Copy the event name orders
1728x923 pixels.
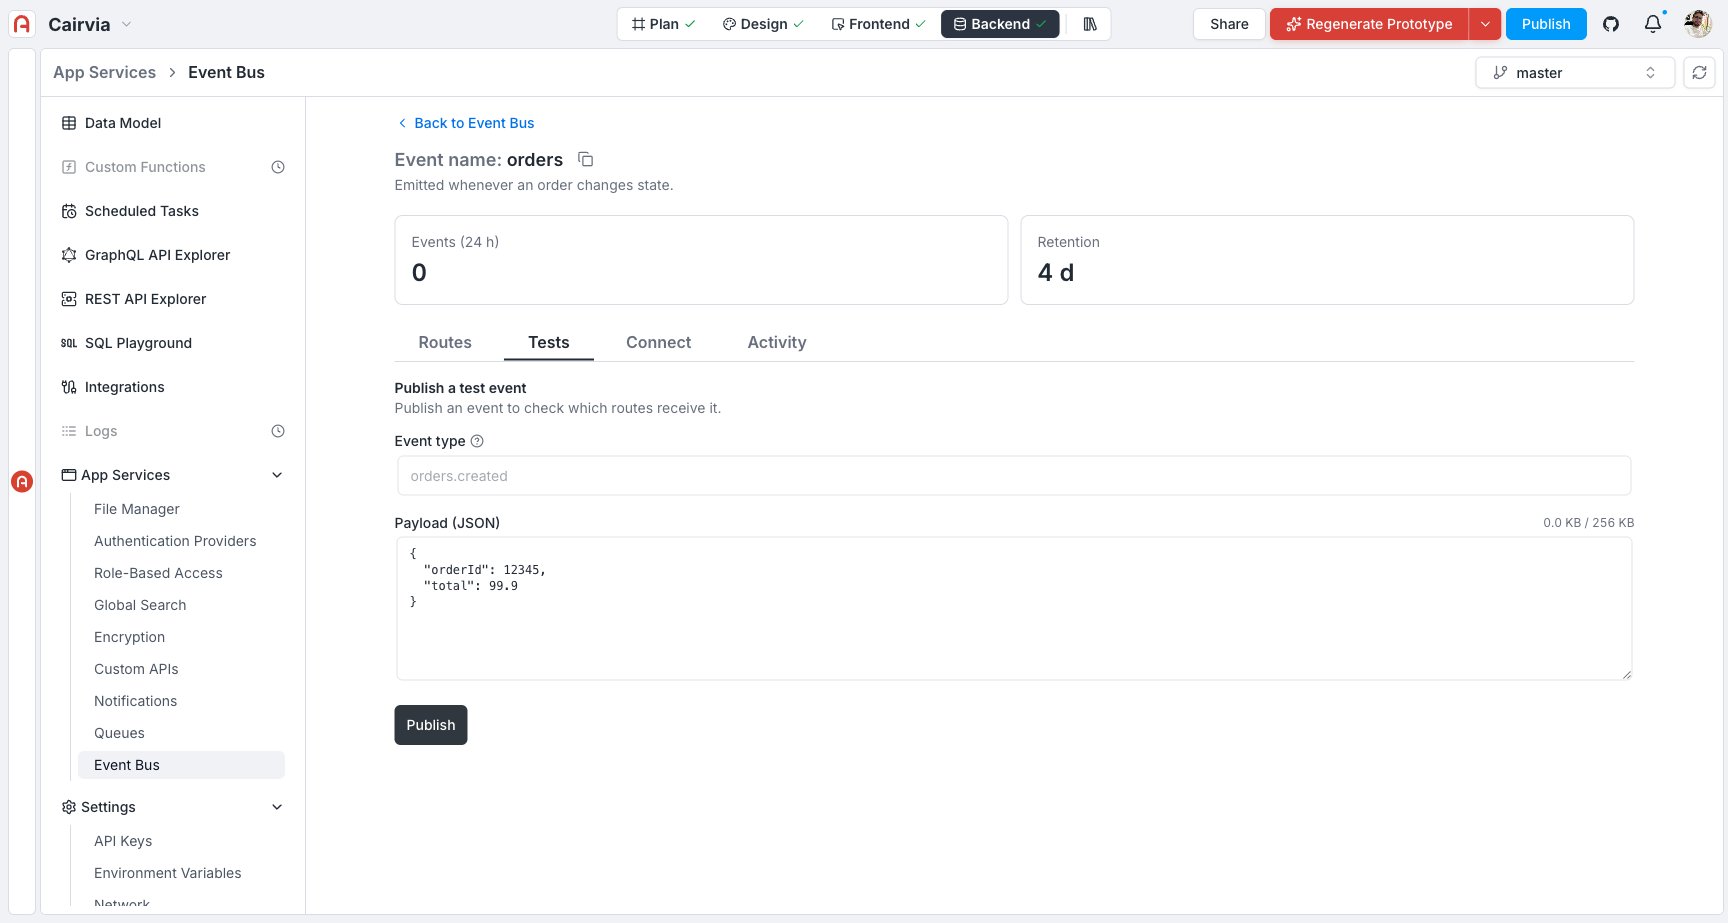586,159
